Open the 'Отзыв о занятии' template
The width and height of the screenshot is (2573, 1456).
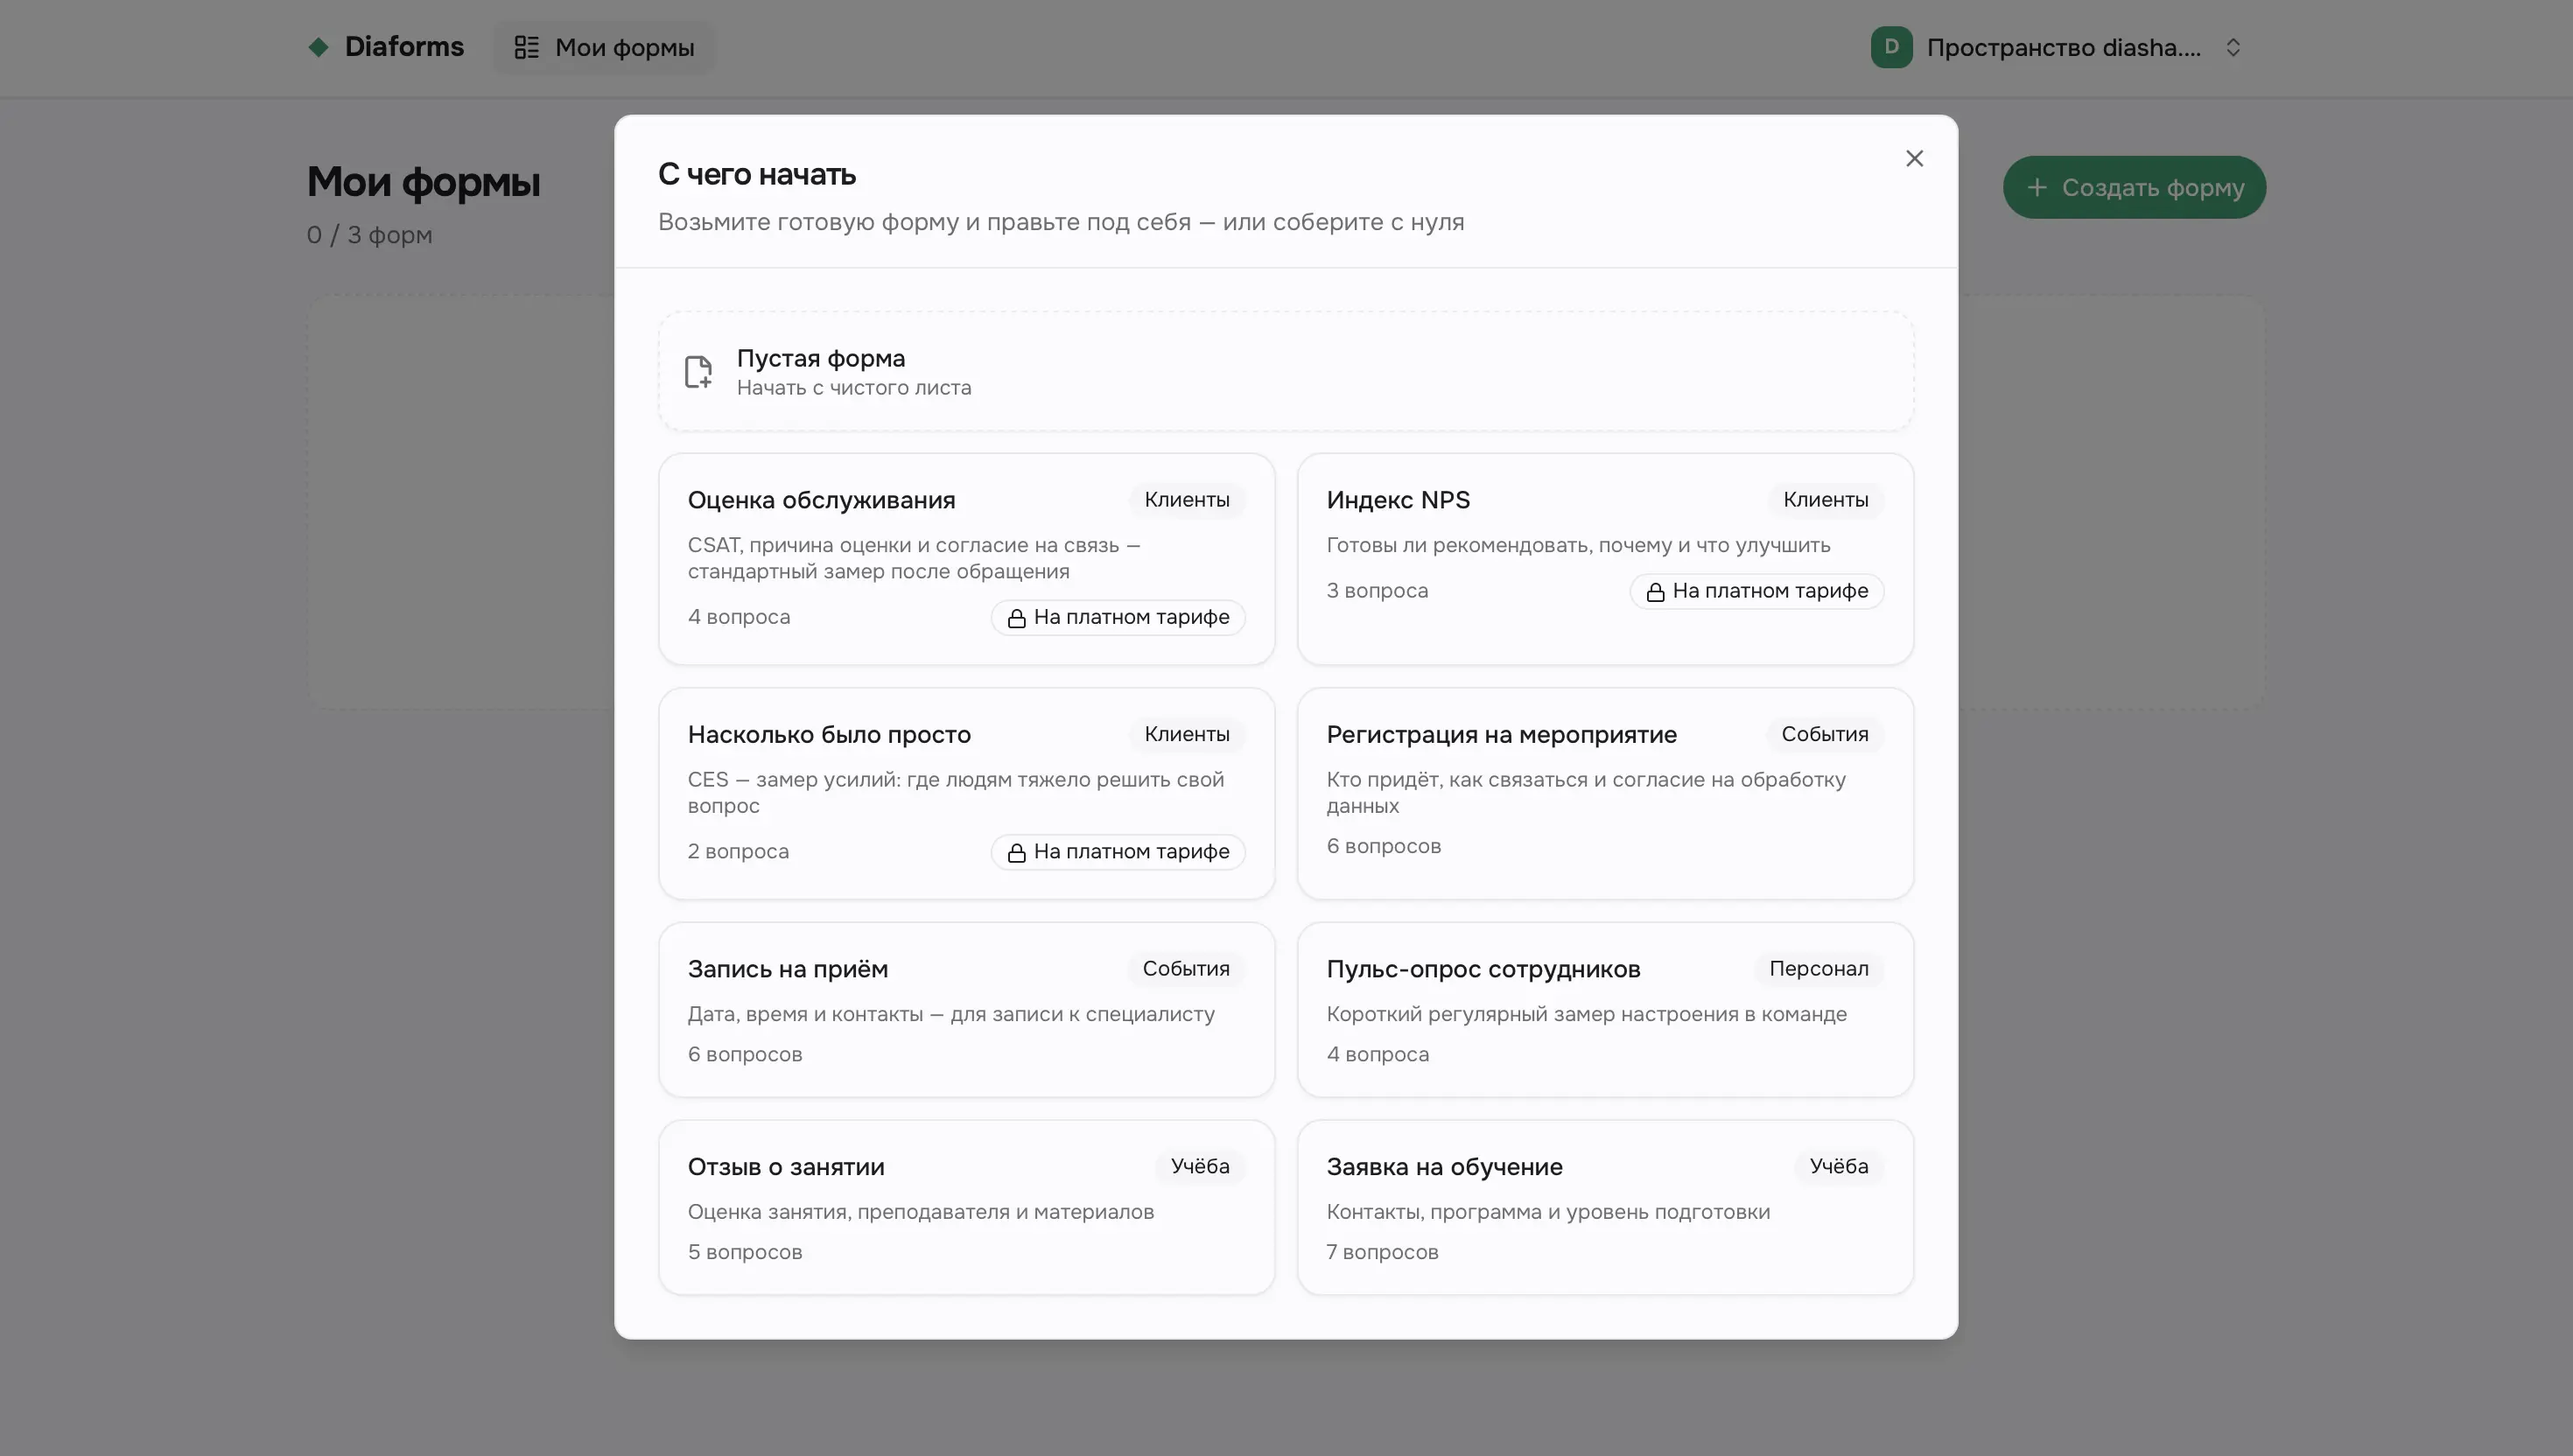tap(966, 1207)
